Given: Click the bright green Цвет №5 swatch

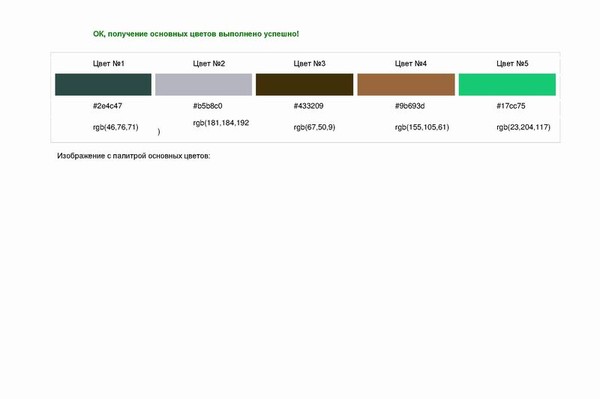Looking at the screenshot, I should 507,85.
